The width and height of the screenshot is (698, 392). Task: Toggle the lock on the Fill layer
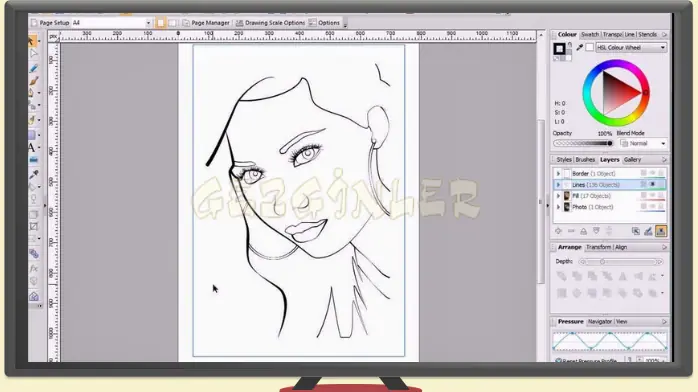tap(661, 195)
